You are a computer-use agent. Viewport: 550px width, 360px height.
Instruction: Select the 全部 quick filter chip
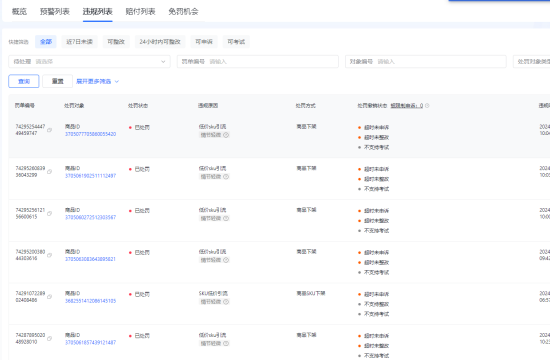click(46, 42)
